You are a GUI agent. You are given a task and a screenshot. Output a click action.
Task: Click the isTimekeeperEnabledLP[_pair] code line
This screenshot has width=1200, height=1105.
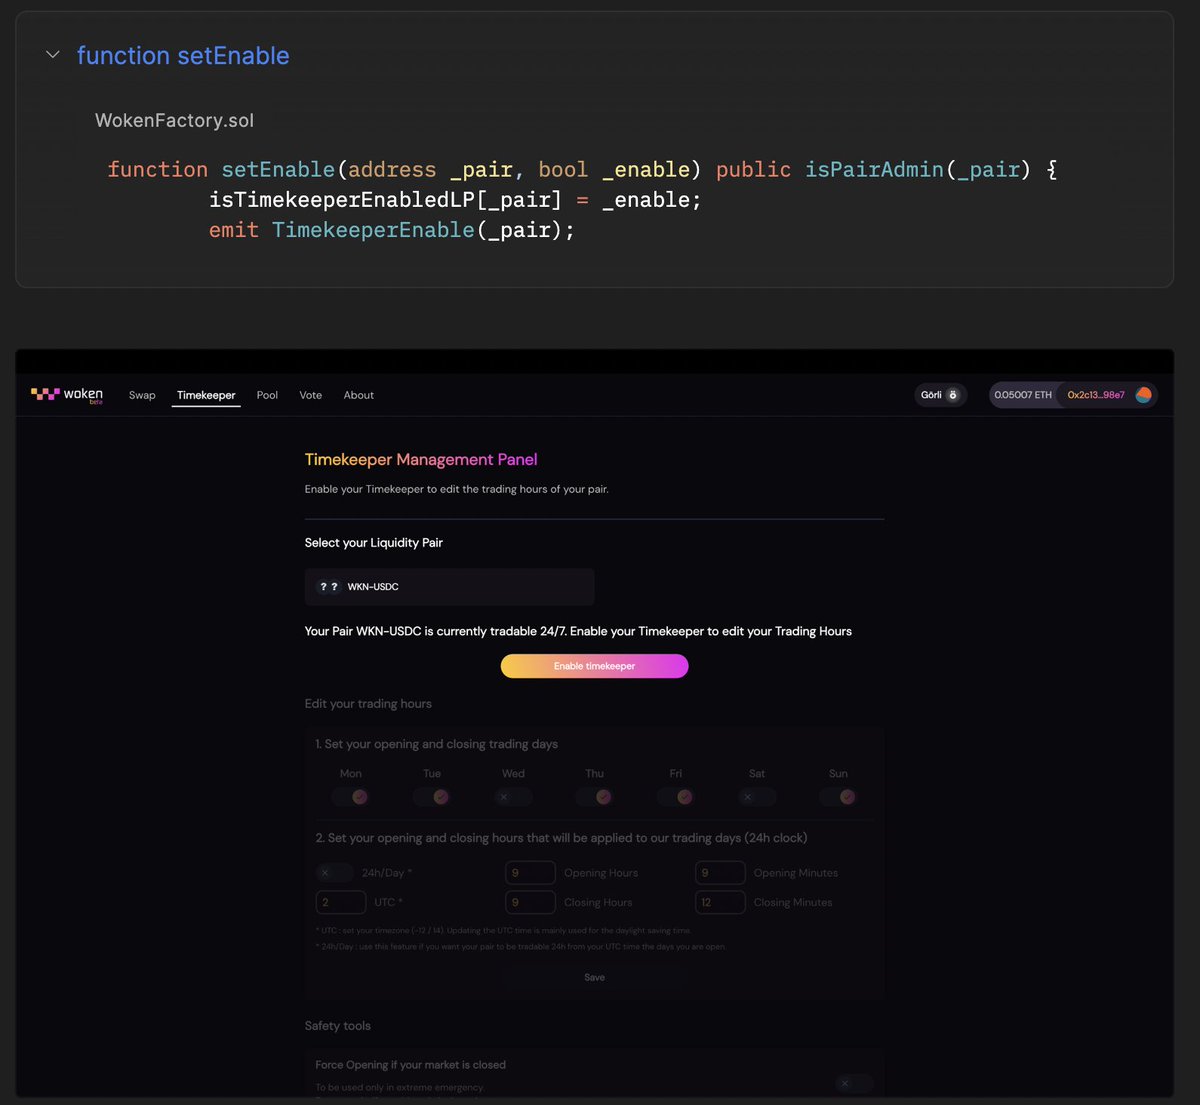pos(455,200)
